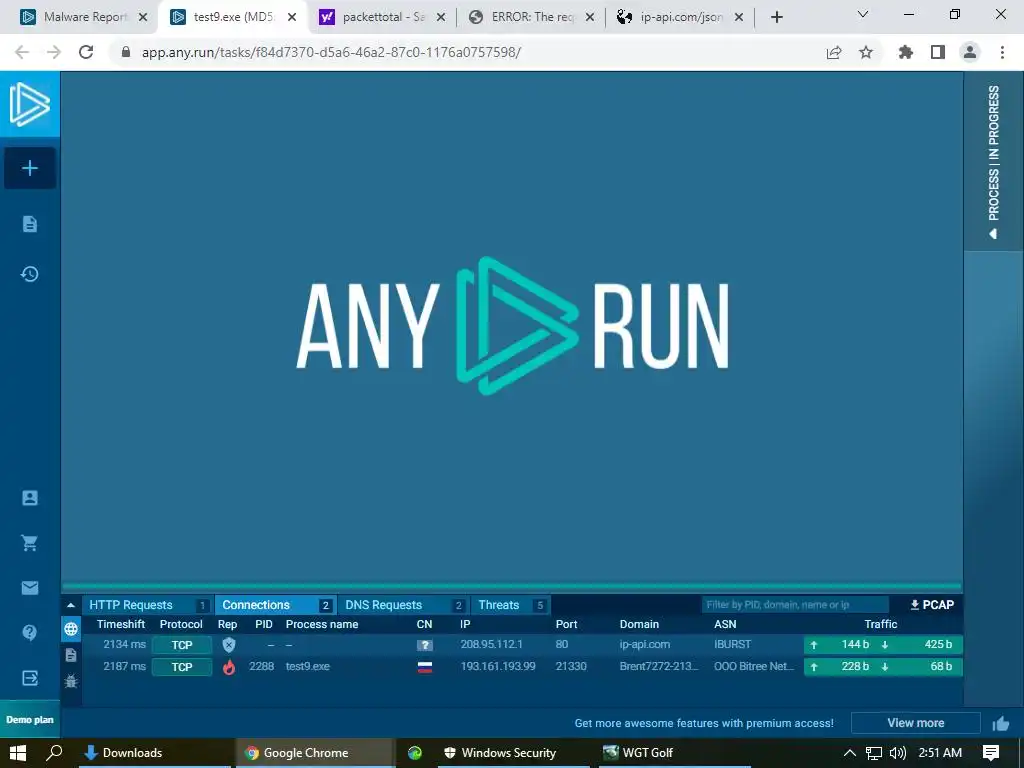
Task: Open the notification center icon
Action: click(x=991, y=753)
